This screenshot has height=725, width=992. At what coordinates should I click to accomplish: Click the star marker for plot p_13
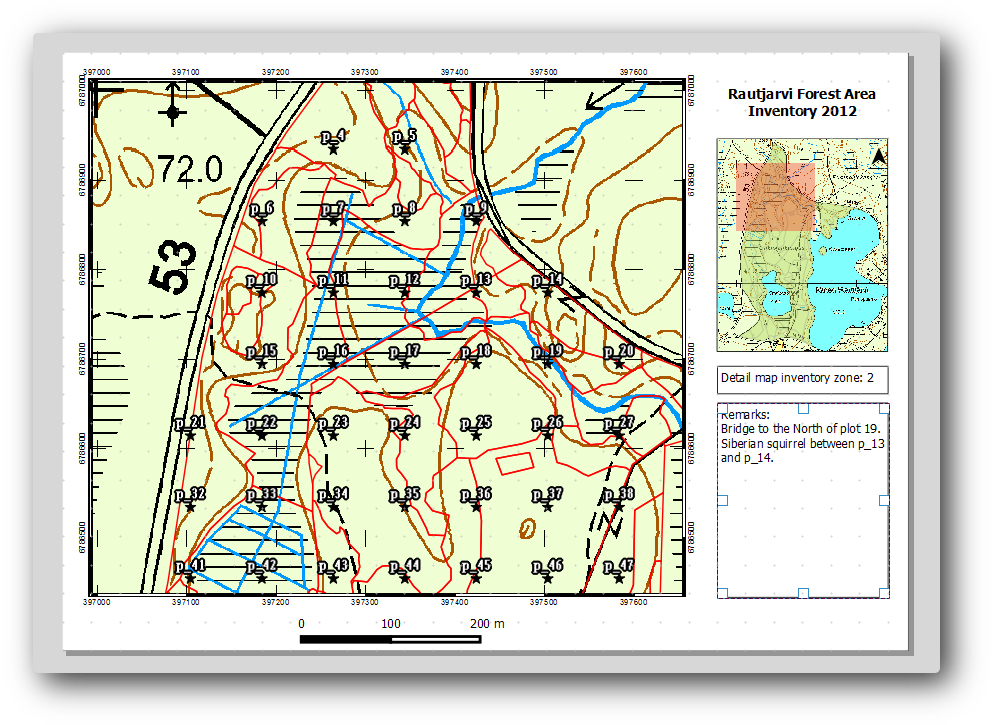click(476, 292)
